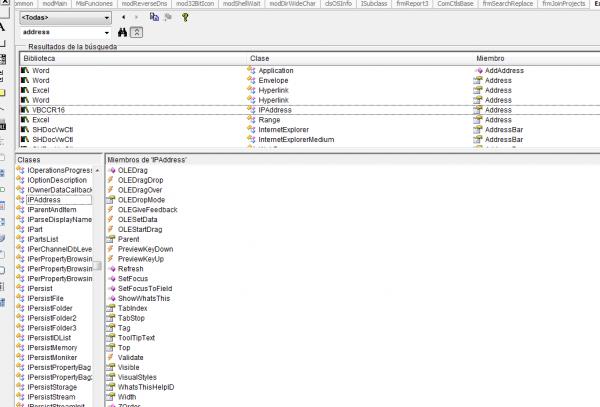Select the ShowWhatsThis member
The image size is (600, 407).
(144, 298)
